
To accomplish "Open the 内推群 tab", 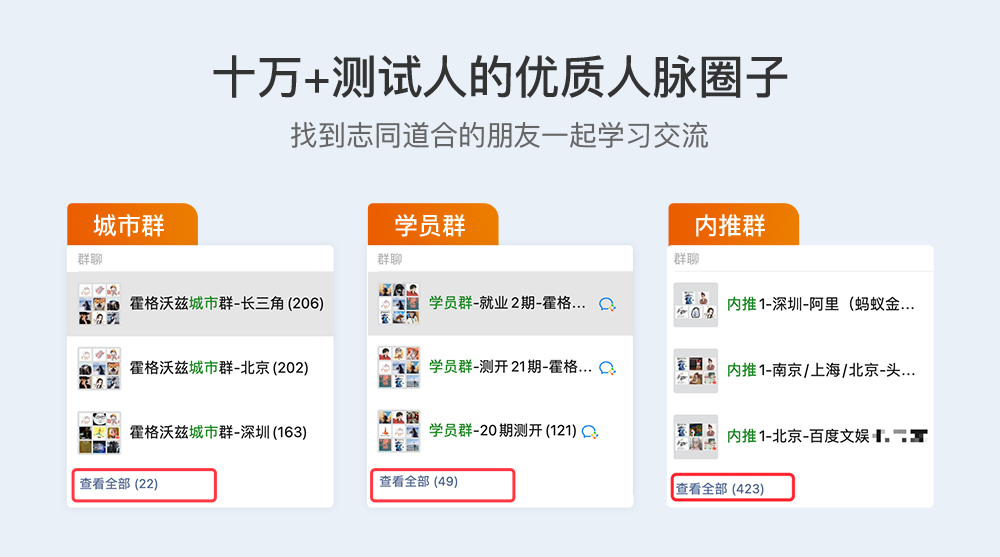I will point(731,225).
